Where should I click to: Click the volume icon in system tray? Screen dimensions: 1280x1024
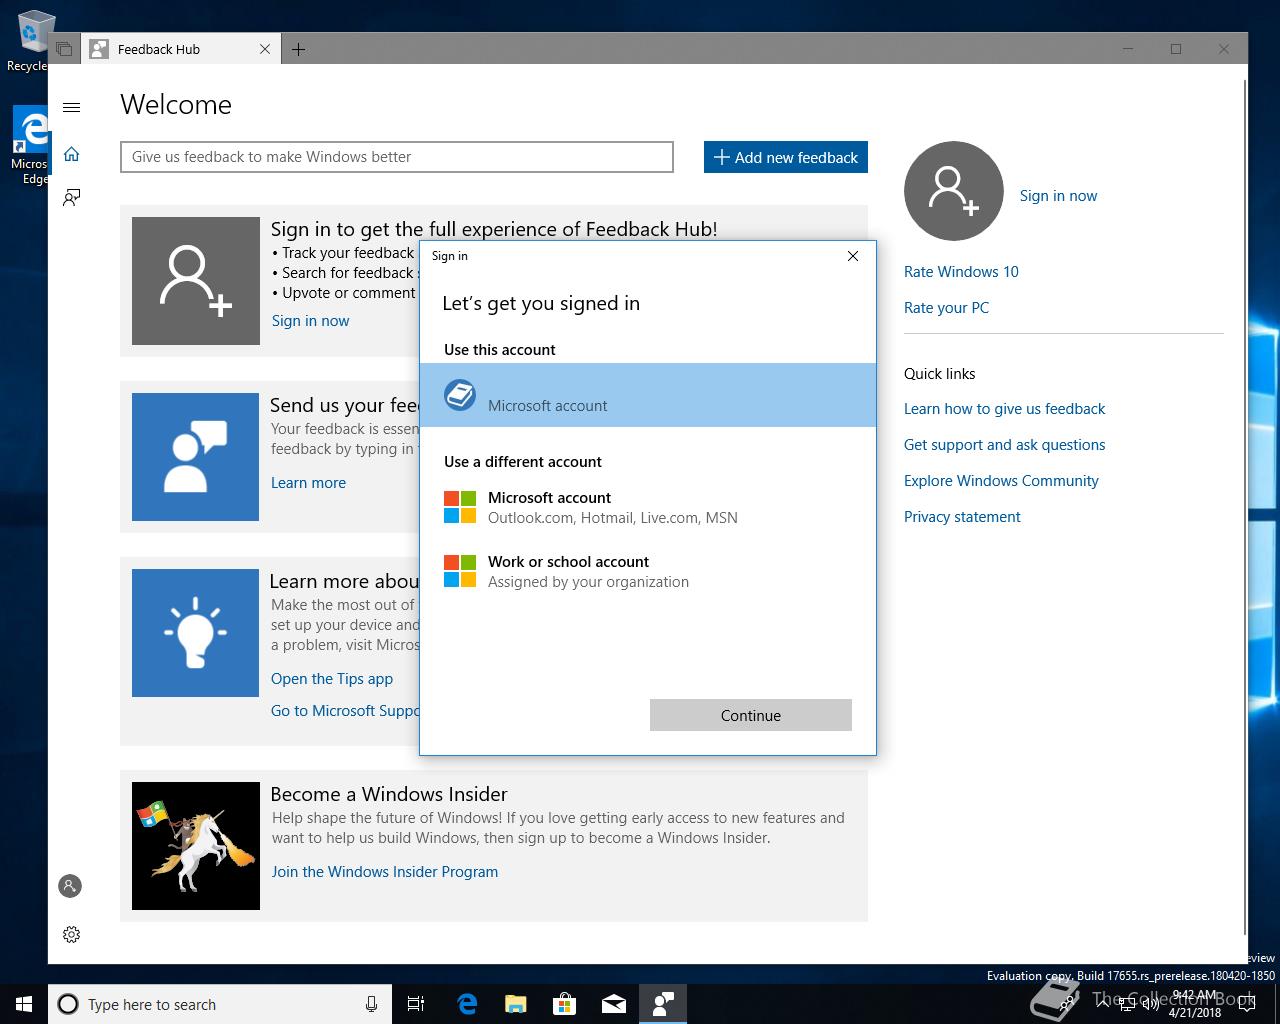[x=1150, y=1004]
